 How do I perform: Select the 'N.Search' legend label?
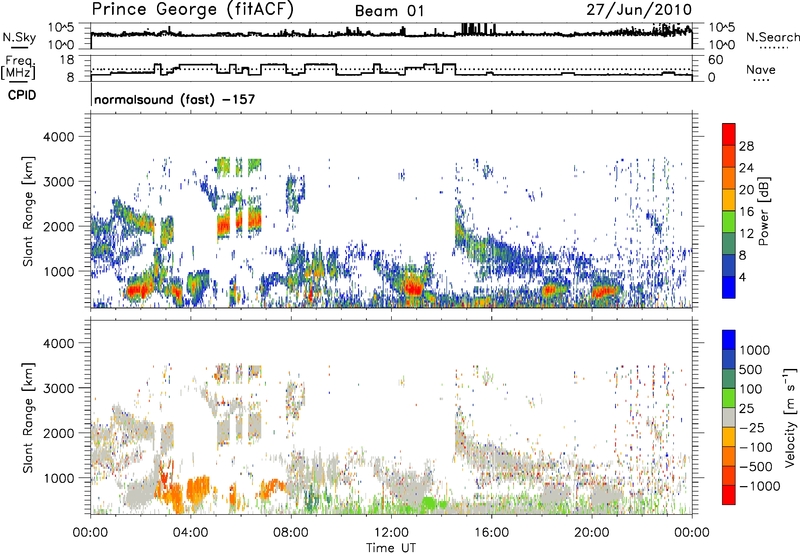(772, 37)
